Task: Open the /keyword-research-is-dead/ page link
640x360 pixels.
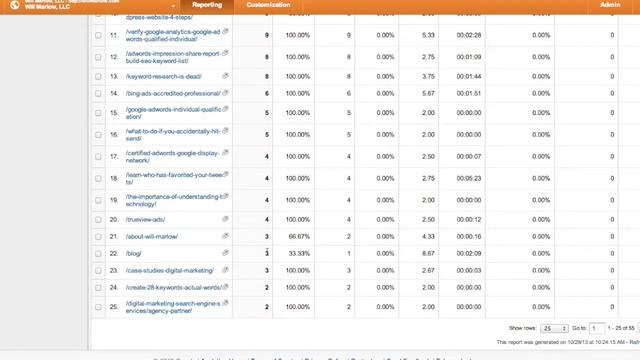Action: pyautogui.click(x=163, y=76)
